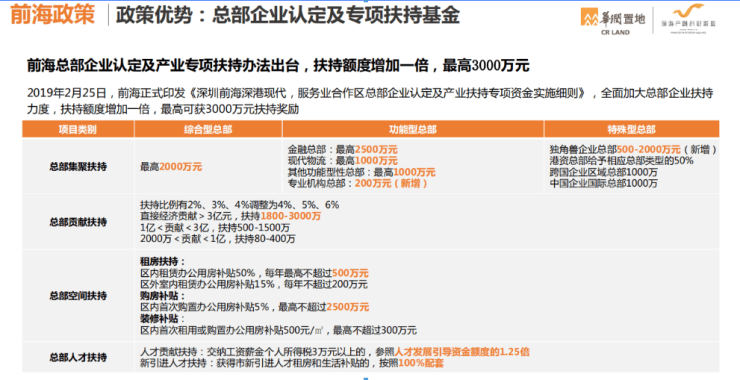740x380 pixels.
Task: Click the slide title 政策优势 heading
Action: point(288,15)
